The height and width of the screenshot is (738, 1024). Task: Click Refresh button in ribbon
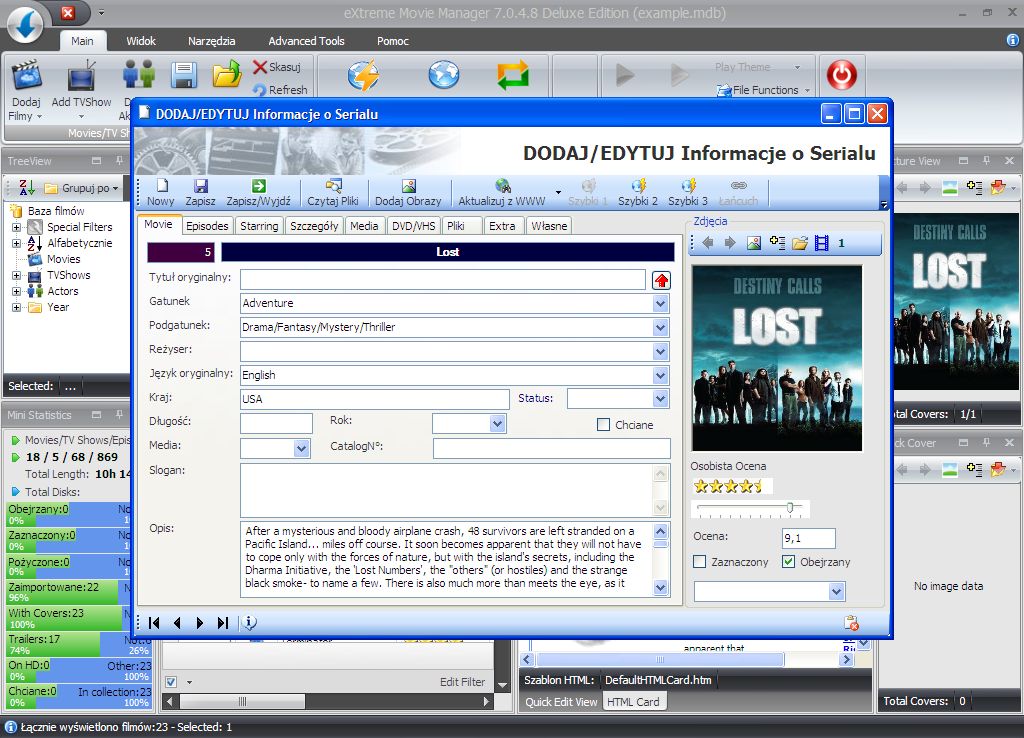click(x=280, y=90)
